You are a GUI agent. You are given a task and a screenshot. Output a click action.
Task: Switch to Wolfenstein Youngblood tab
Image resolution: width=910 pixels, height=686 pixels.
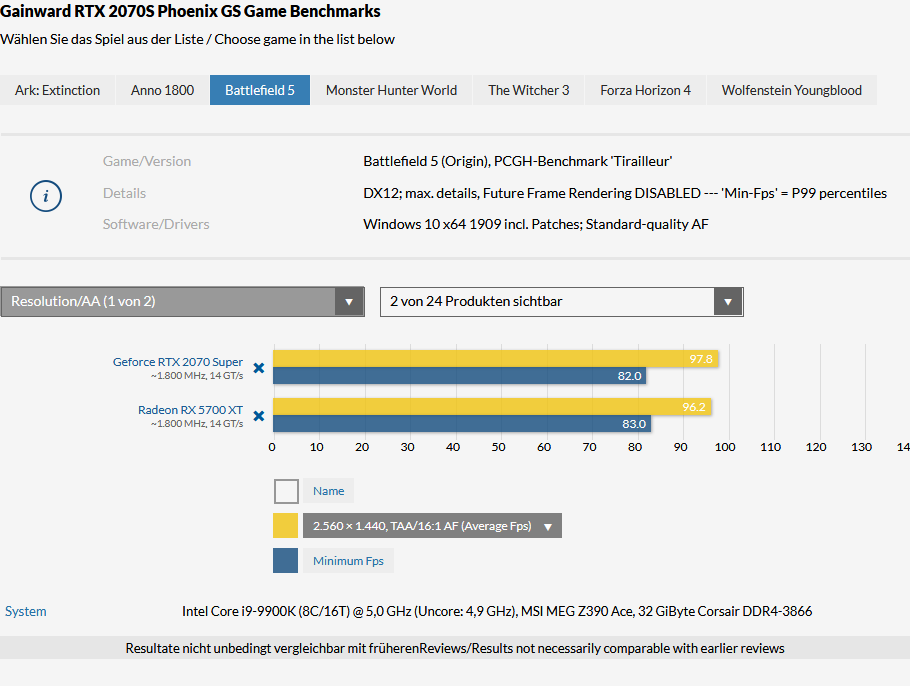tap(792, 90)
